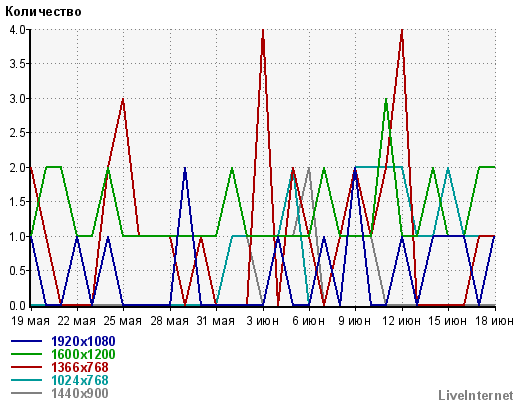This screenshot has width=520, height=405.
Task: Open the LiveInternet watermark link
Action: click(x=476, y=395)
